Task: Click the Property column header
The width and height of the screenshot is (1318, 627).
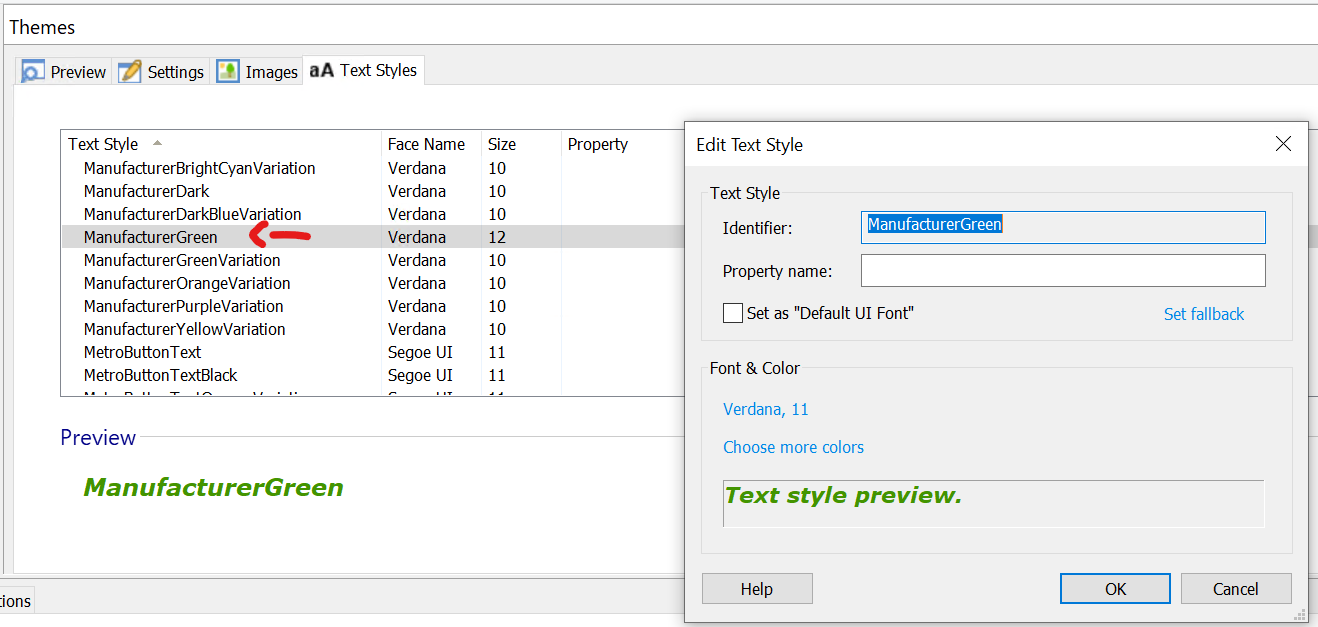Action: click(x=597, y=145)
